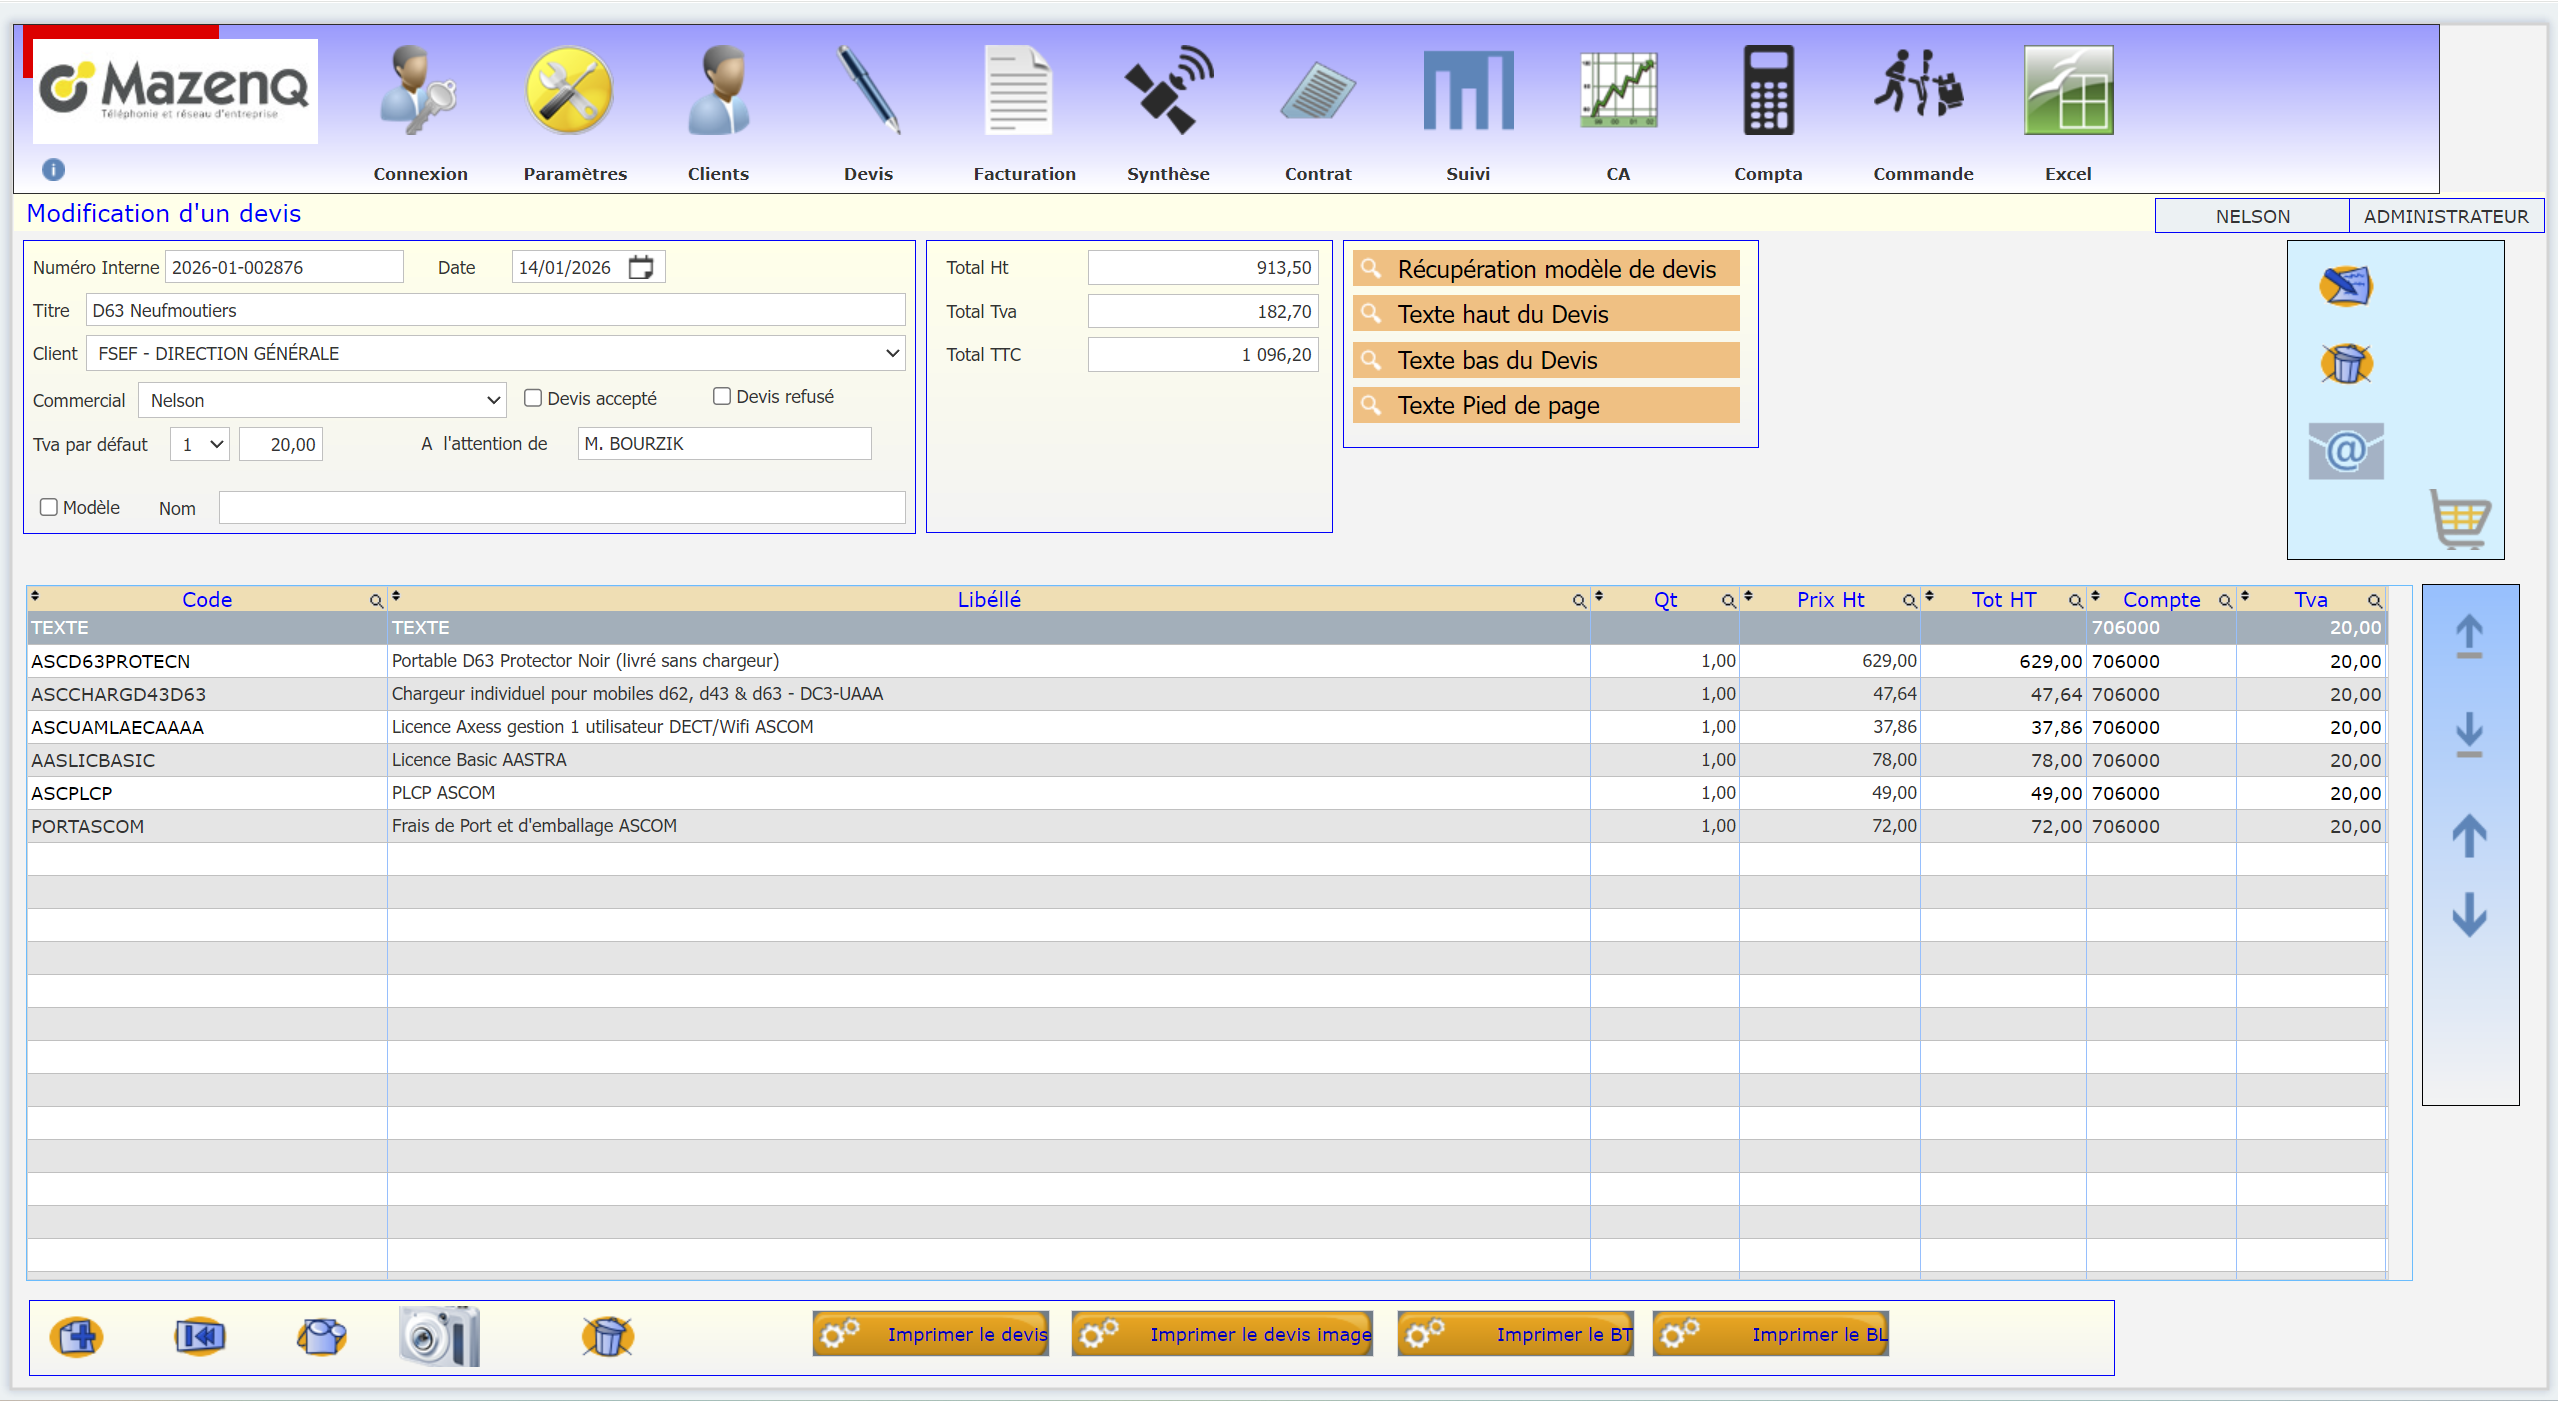Sort the table by Prix Ht column
The height and width of the screenshot is (1401, 2558).
pos(1748,597)
